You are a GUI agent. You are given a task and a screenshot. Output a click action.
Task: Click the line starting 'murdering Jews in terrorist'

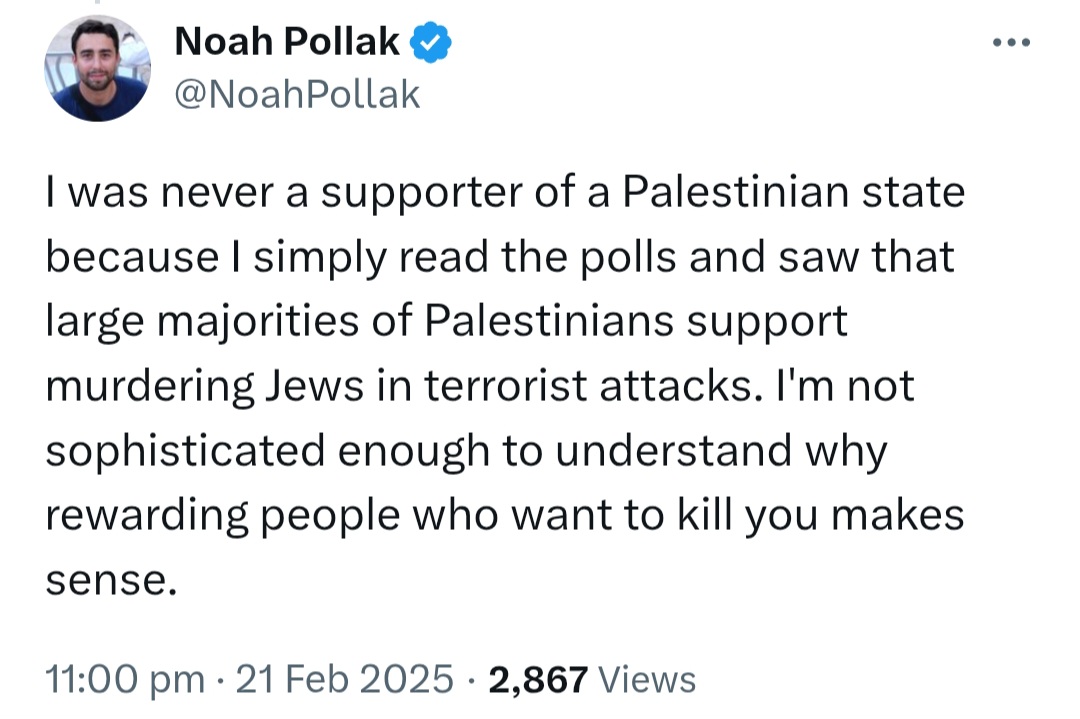480,387
